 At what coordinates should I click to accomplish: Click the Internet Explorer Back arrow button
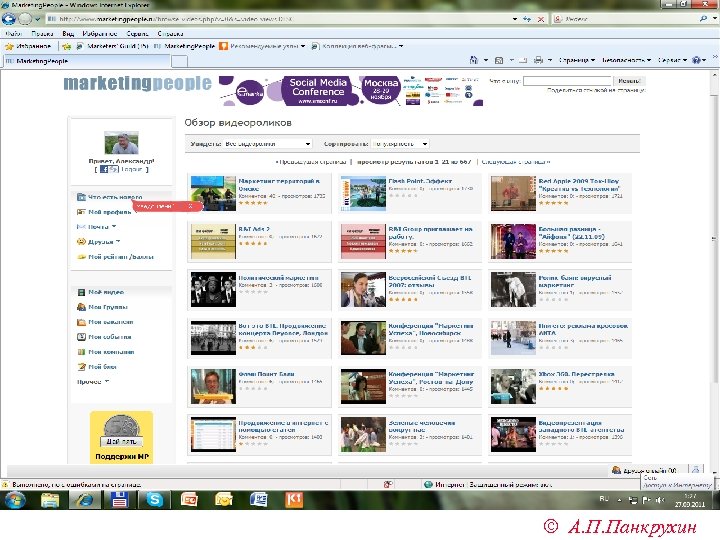9,19
